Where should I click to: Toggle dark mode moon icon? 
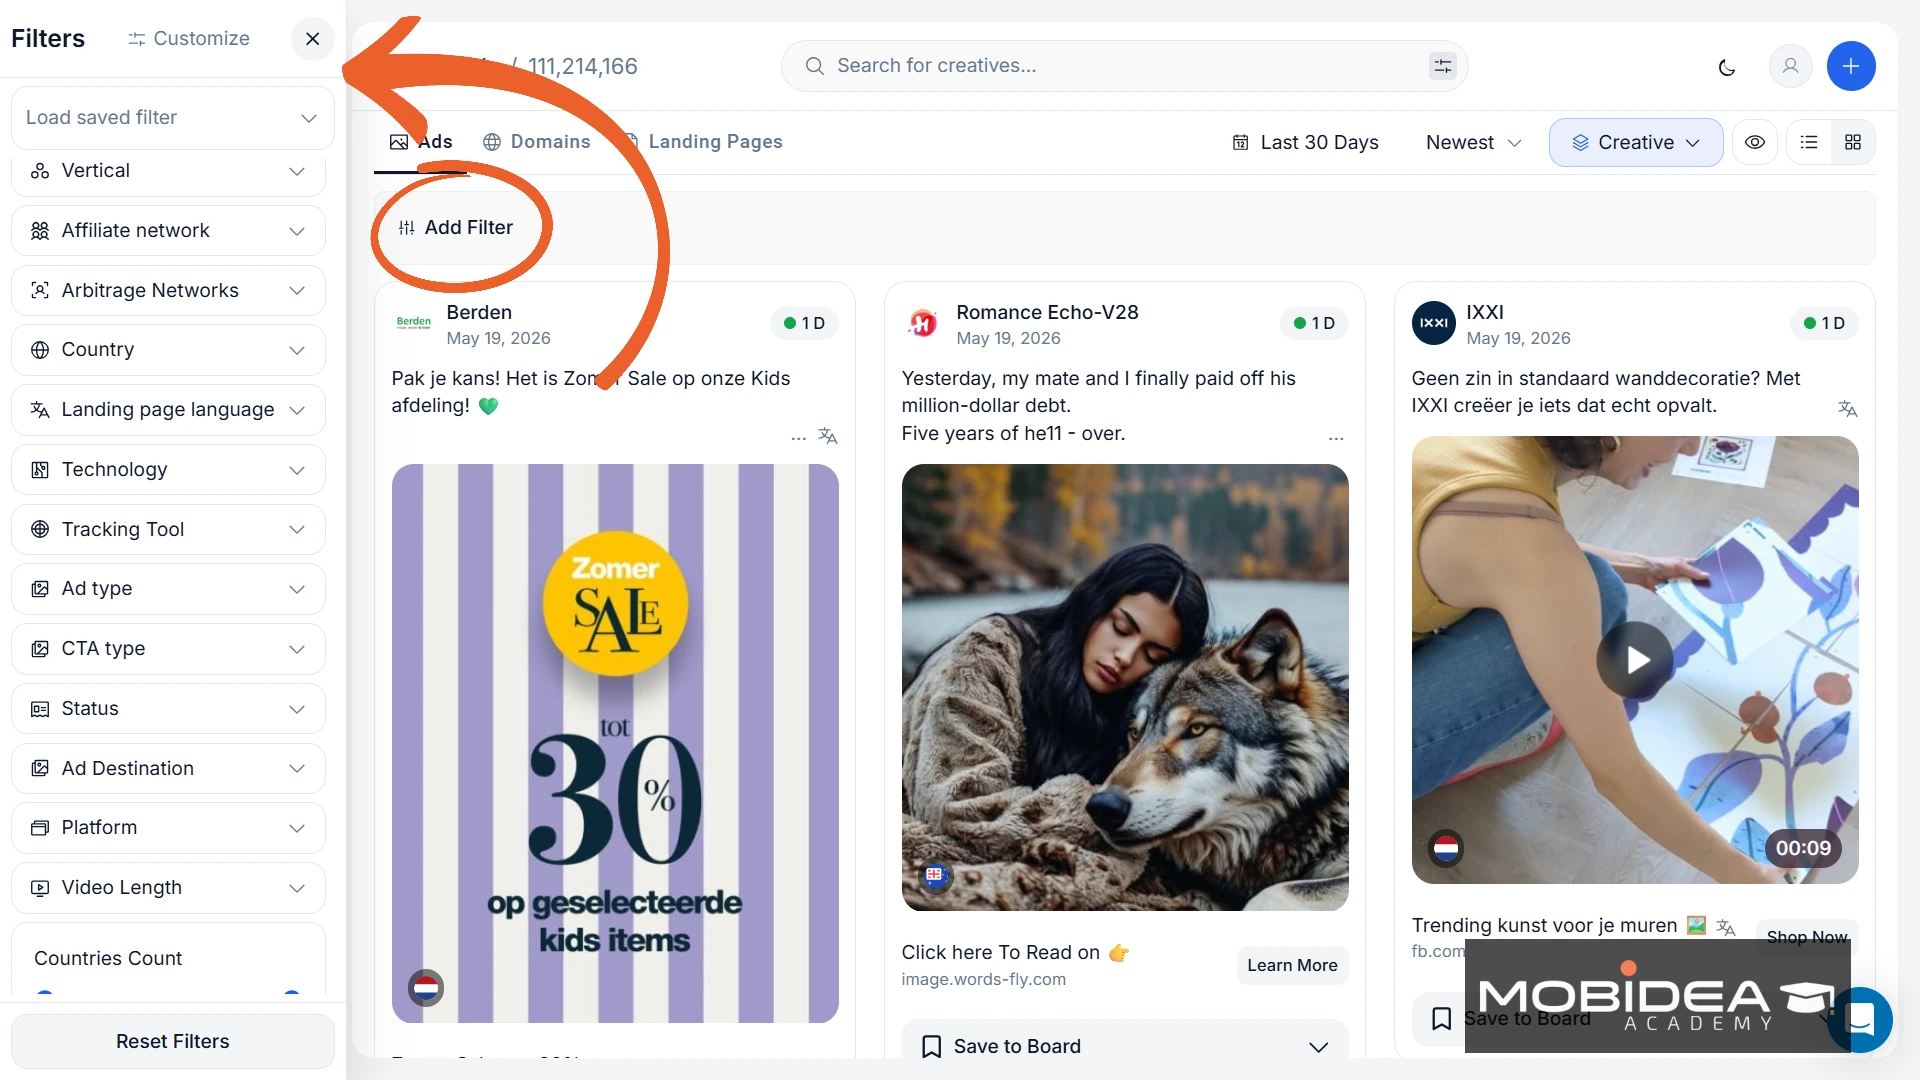1727,67
